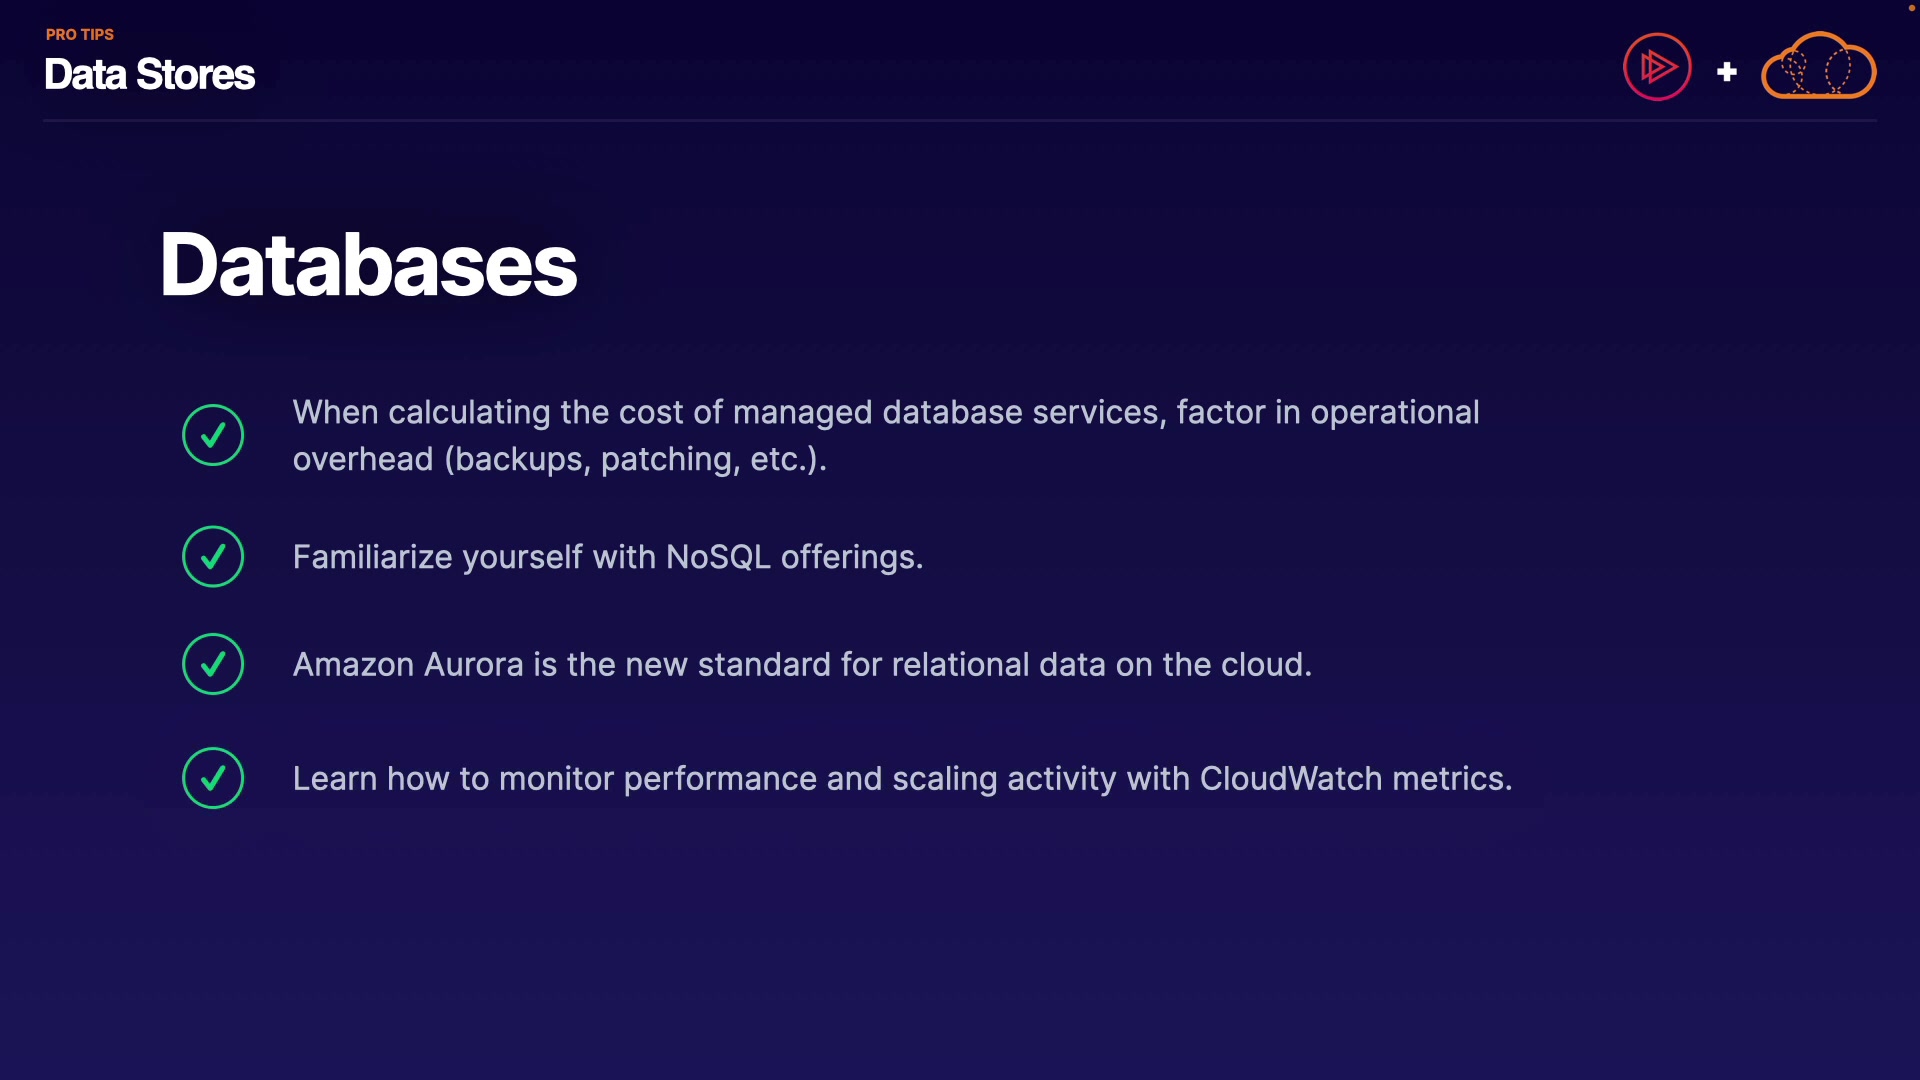Click the sentence beginning with Learn how to monitor
This screenshot has width=1920, height=1080.
tap(901, 779)
